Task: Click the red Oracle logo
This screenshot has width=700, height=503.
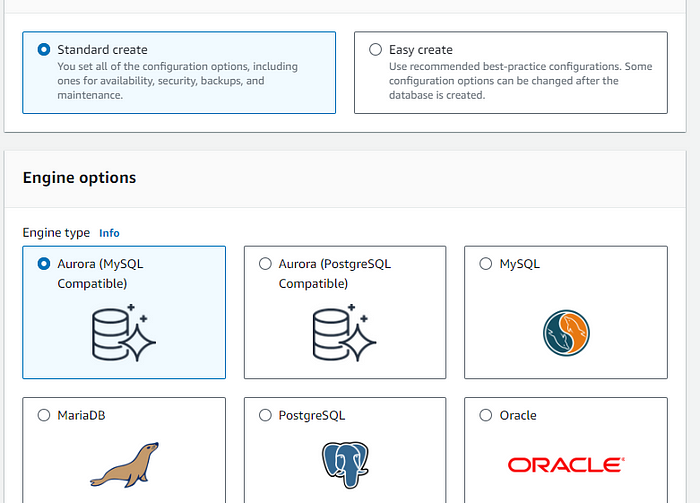Action: pos(566,465)
